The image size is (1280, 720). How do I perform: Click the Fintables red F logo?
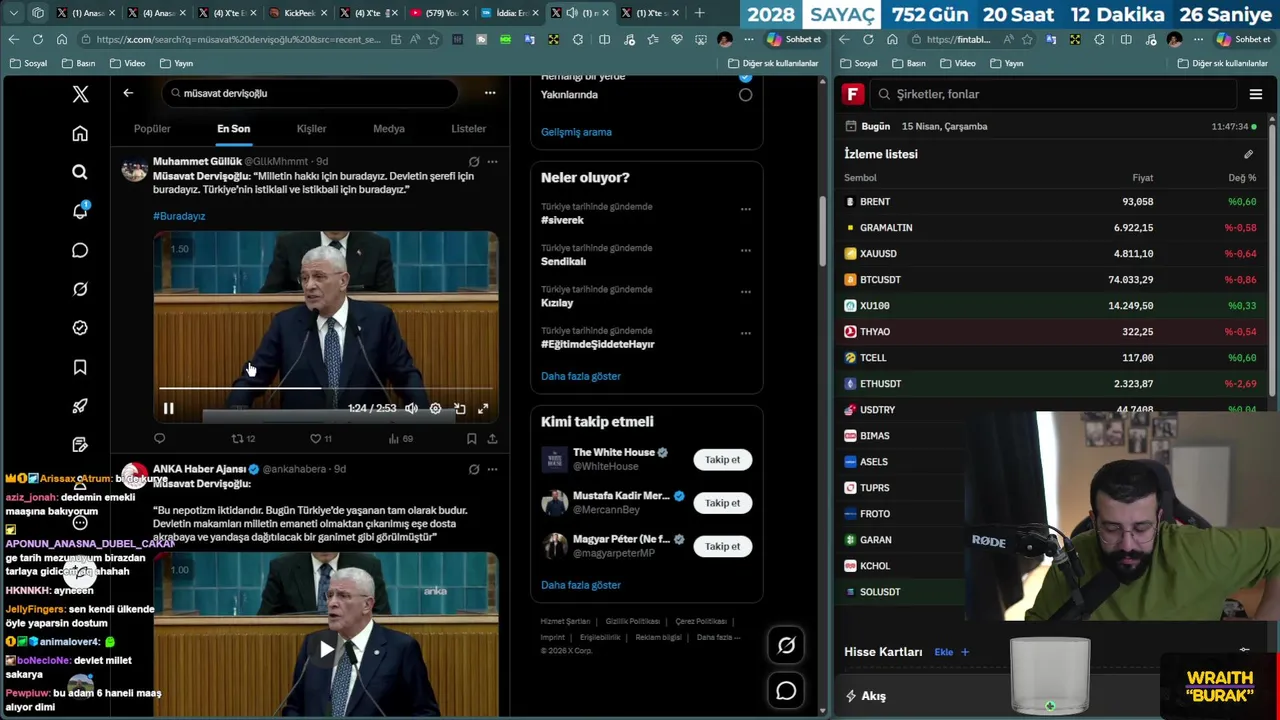pos(853,94)
